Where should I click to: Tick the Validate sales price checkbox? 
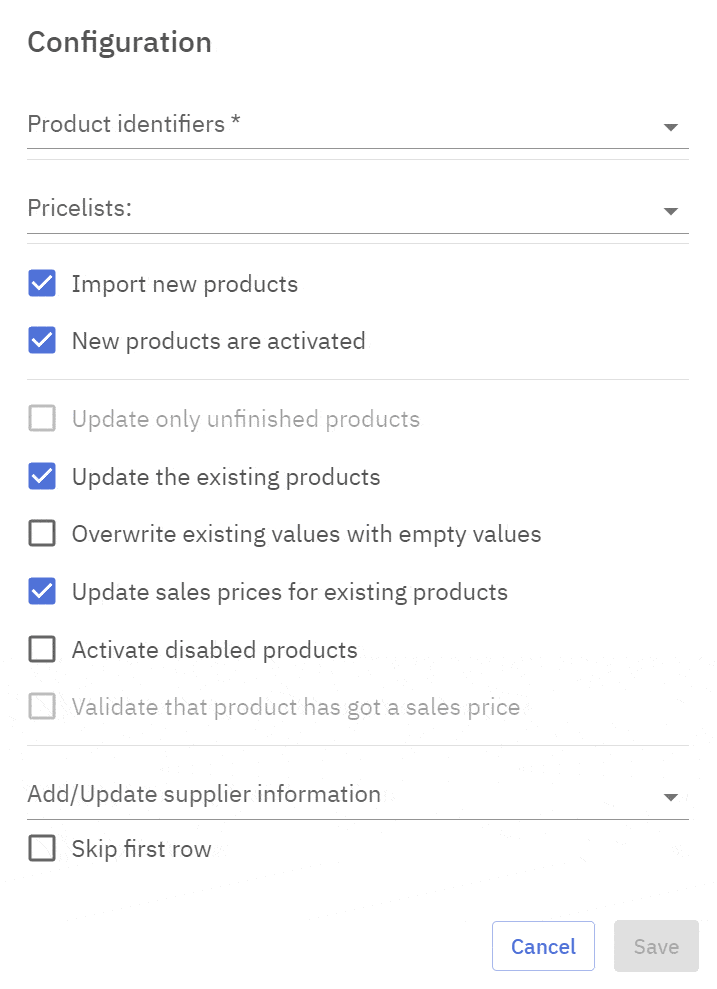[x=42, y=708]
